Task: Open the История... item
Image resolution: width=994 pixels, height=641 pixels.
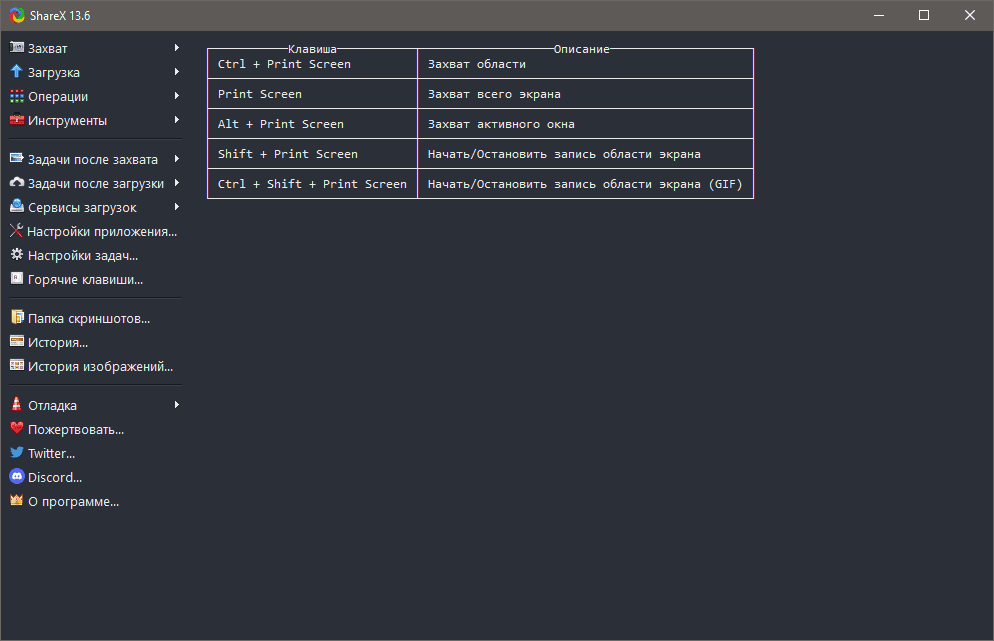Action: [x=95, y=342]
